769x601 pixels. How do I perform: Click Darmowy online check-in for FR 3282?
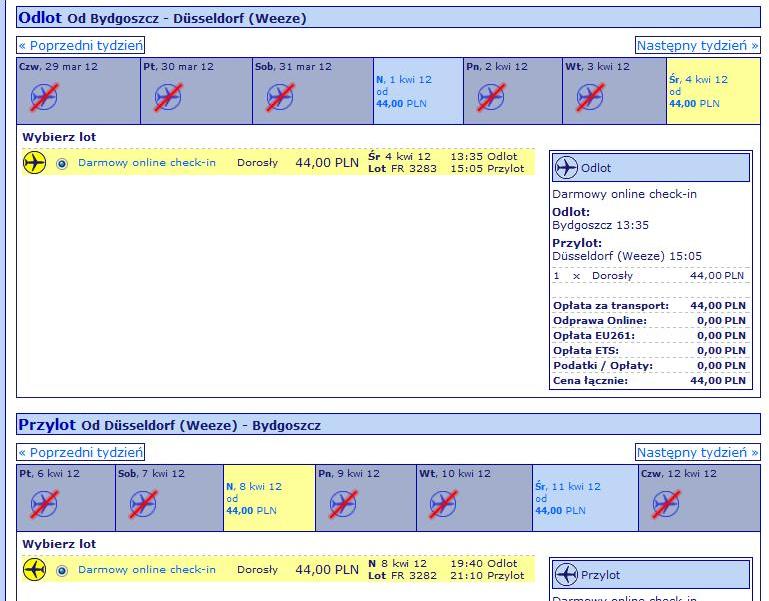click(x=147, y=570)
